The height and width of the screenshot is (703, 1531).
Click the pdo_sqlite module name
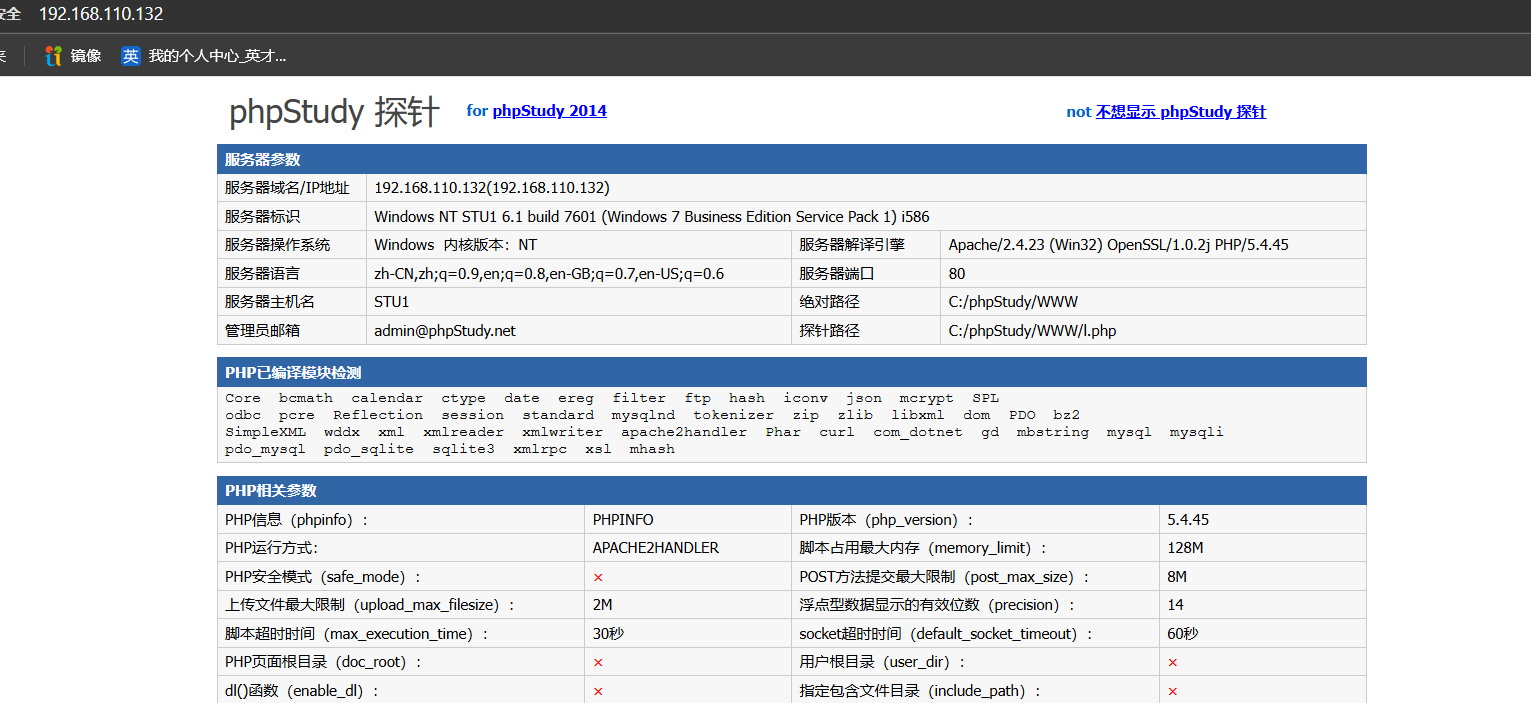369,449
